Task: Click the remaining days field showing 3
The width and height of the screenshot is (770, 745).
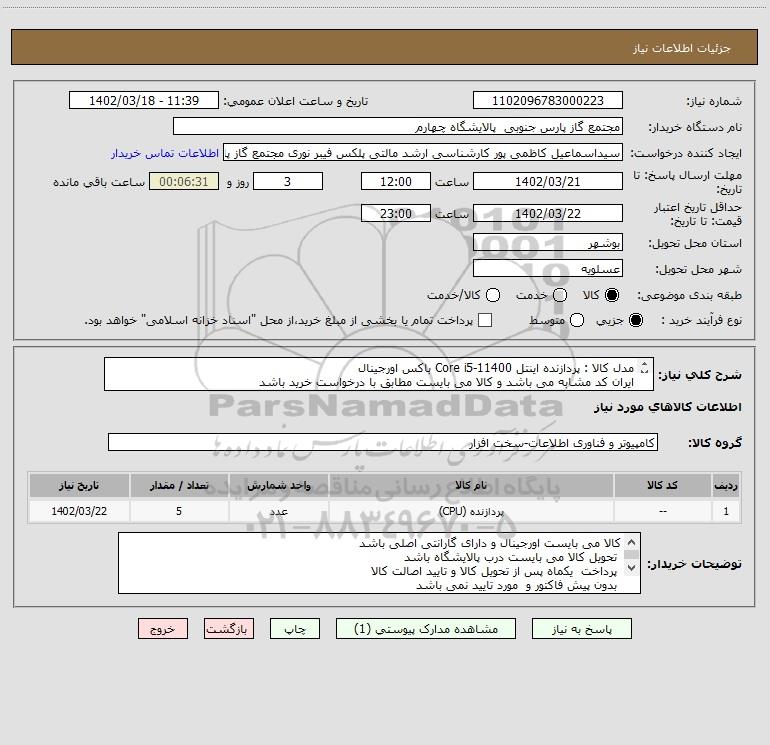Action: click(288, 181)
